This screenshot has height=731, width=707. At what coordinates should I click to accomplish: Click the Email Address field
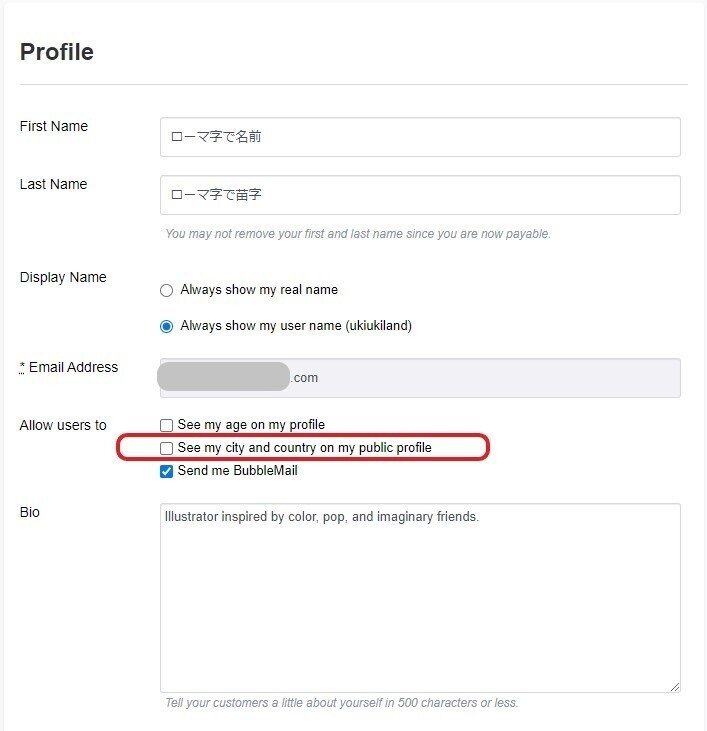point(420,378)
